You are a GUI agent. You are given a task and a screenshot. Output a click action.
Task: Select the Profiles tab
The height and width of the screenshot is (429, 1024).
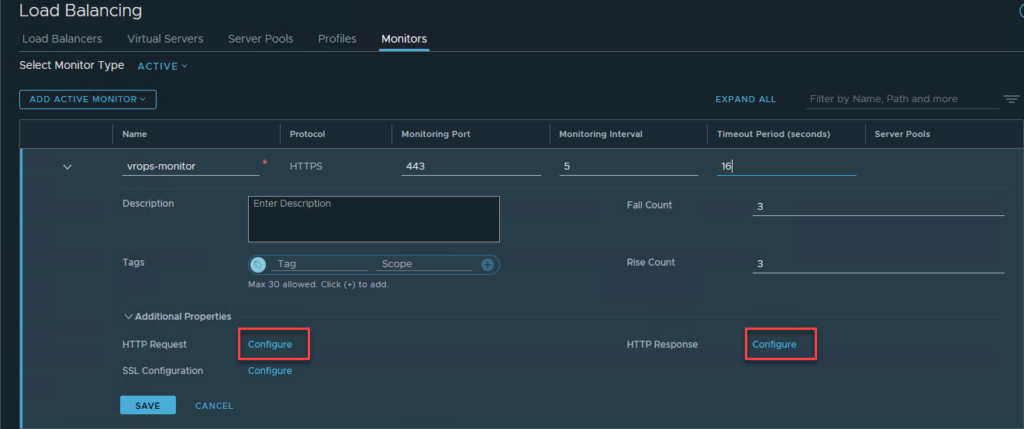click(337, 39)
